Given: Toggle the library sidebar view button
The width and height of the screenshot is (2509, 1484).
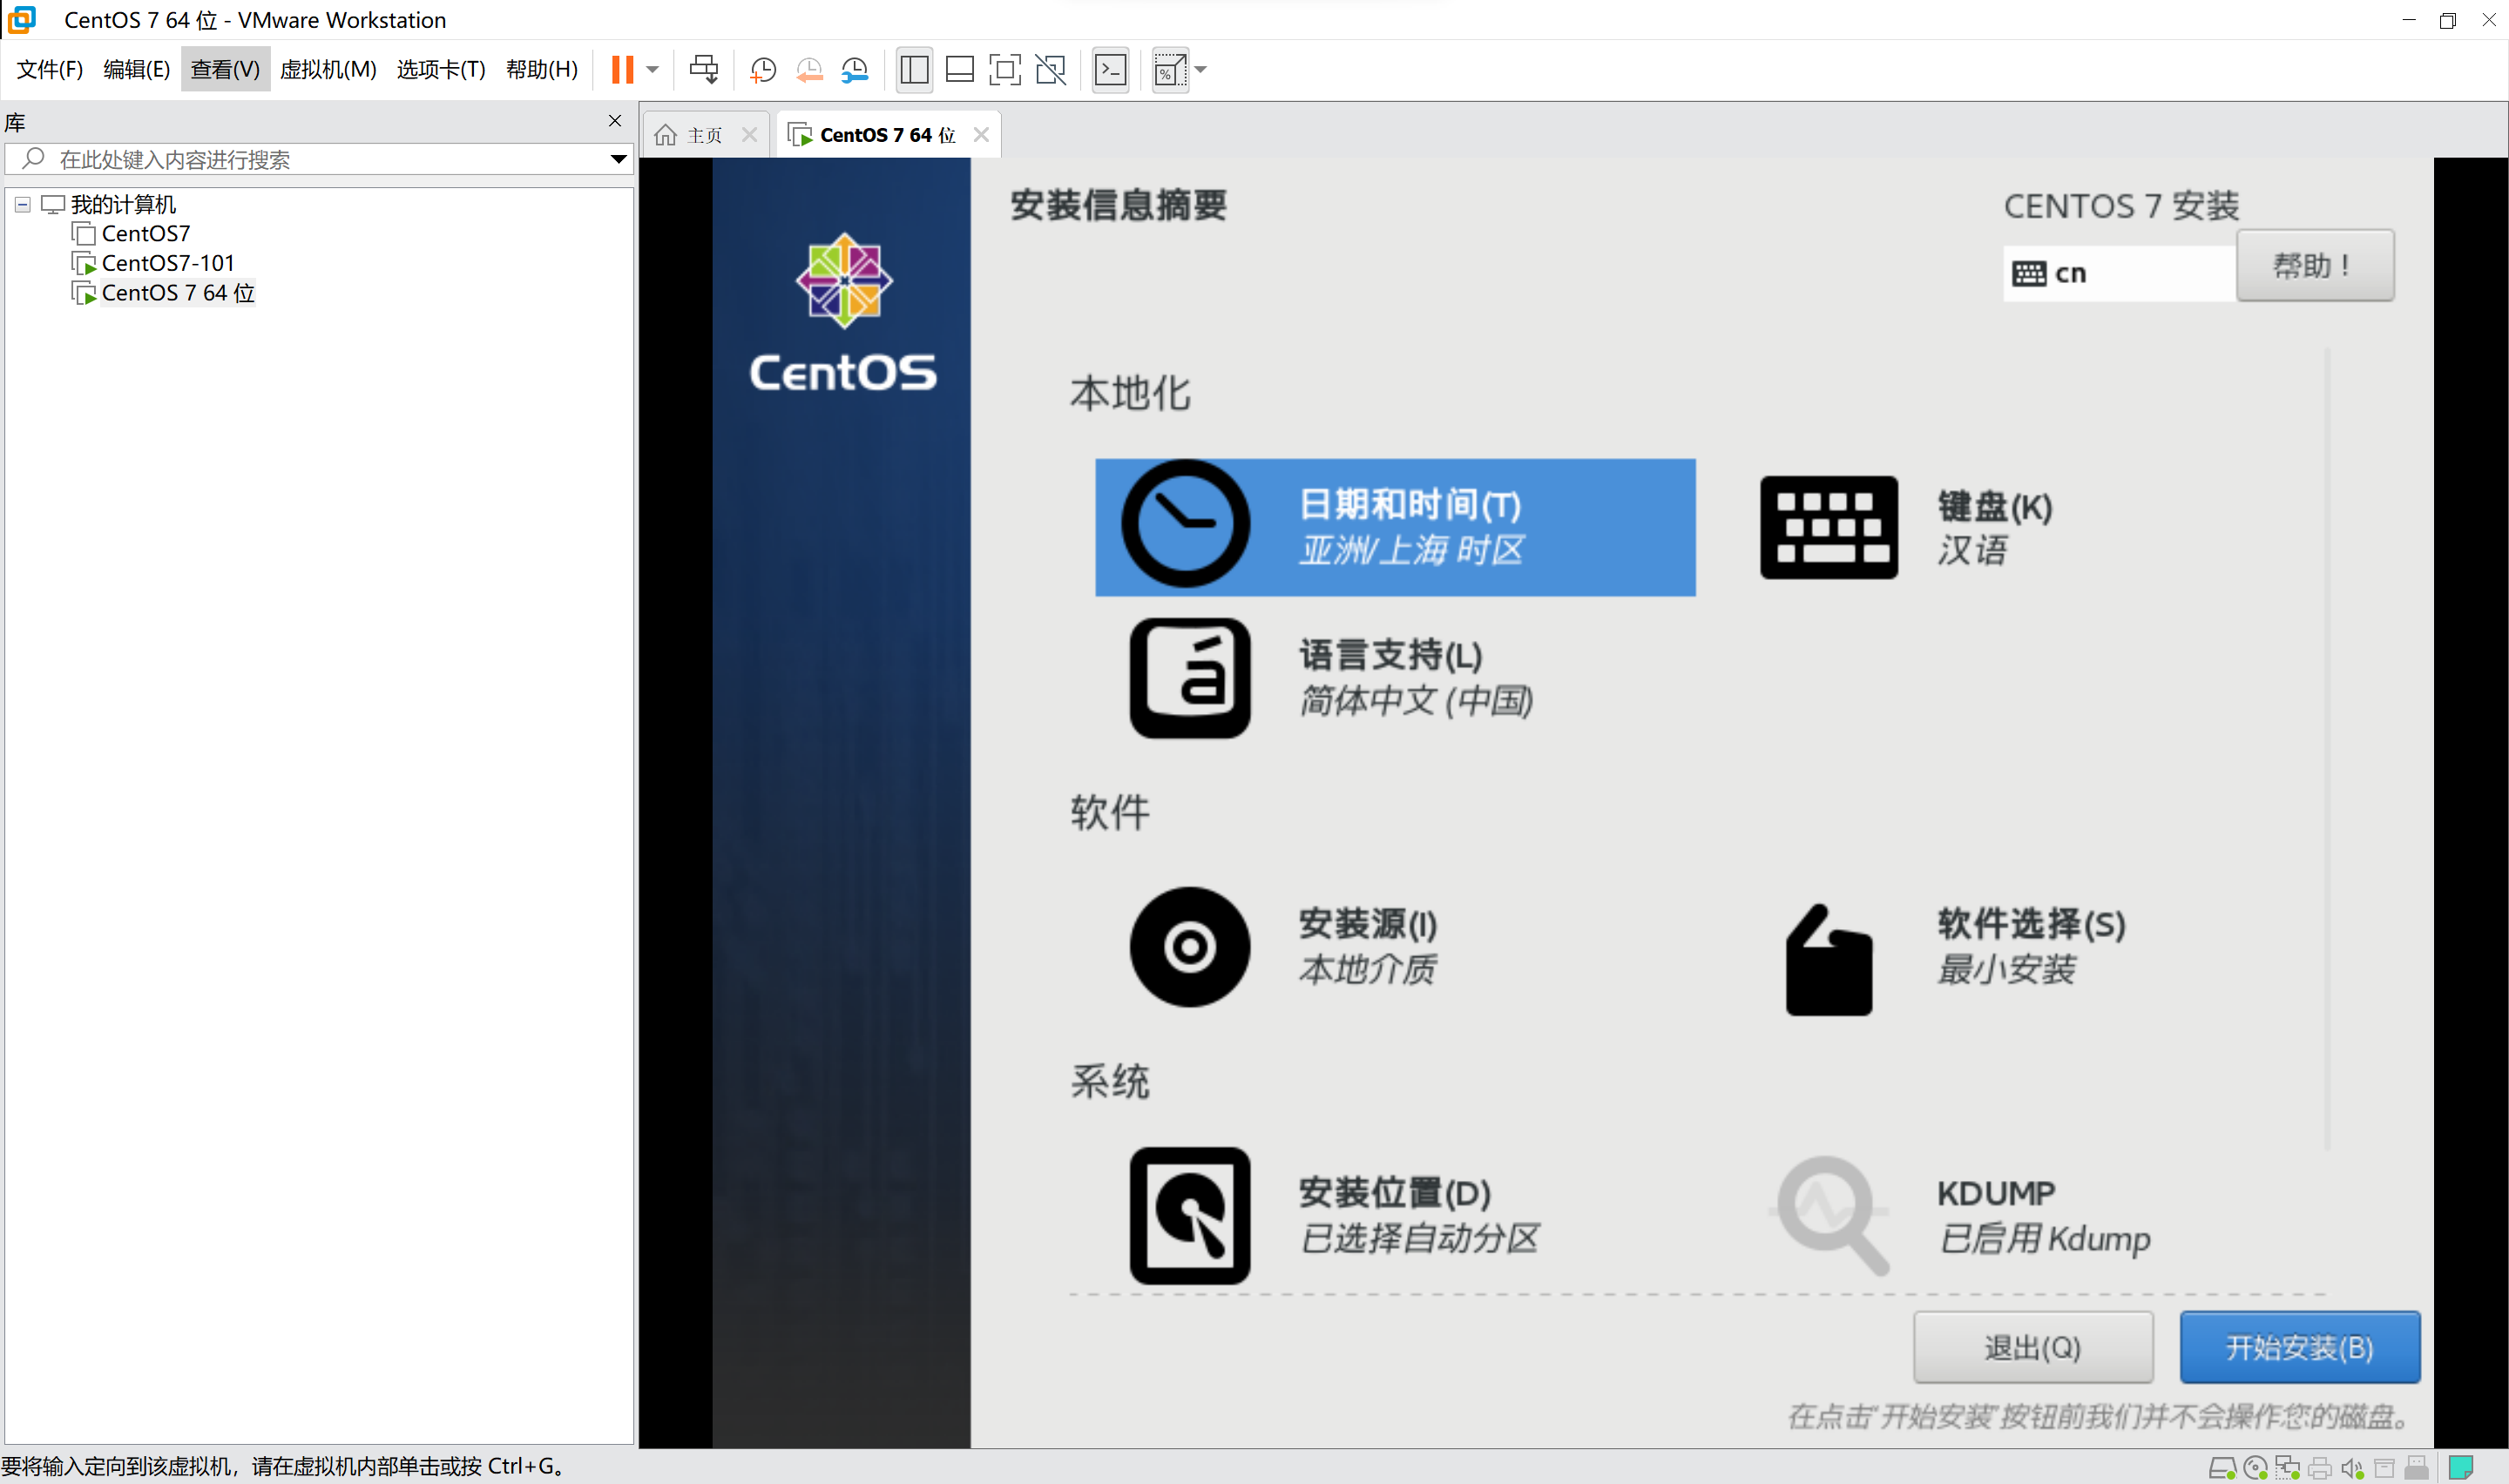Looking at the screenshot, I should (914, 69).
